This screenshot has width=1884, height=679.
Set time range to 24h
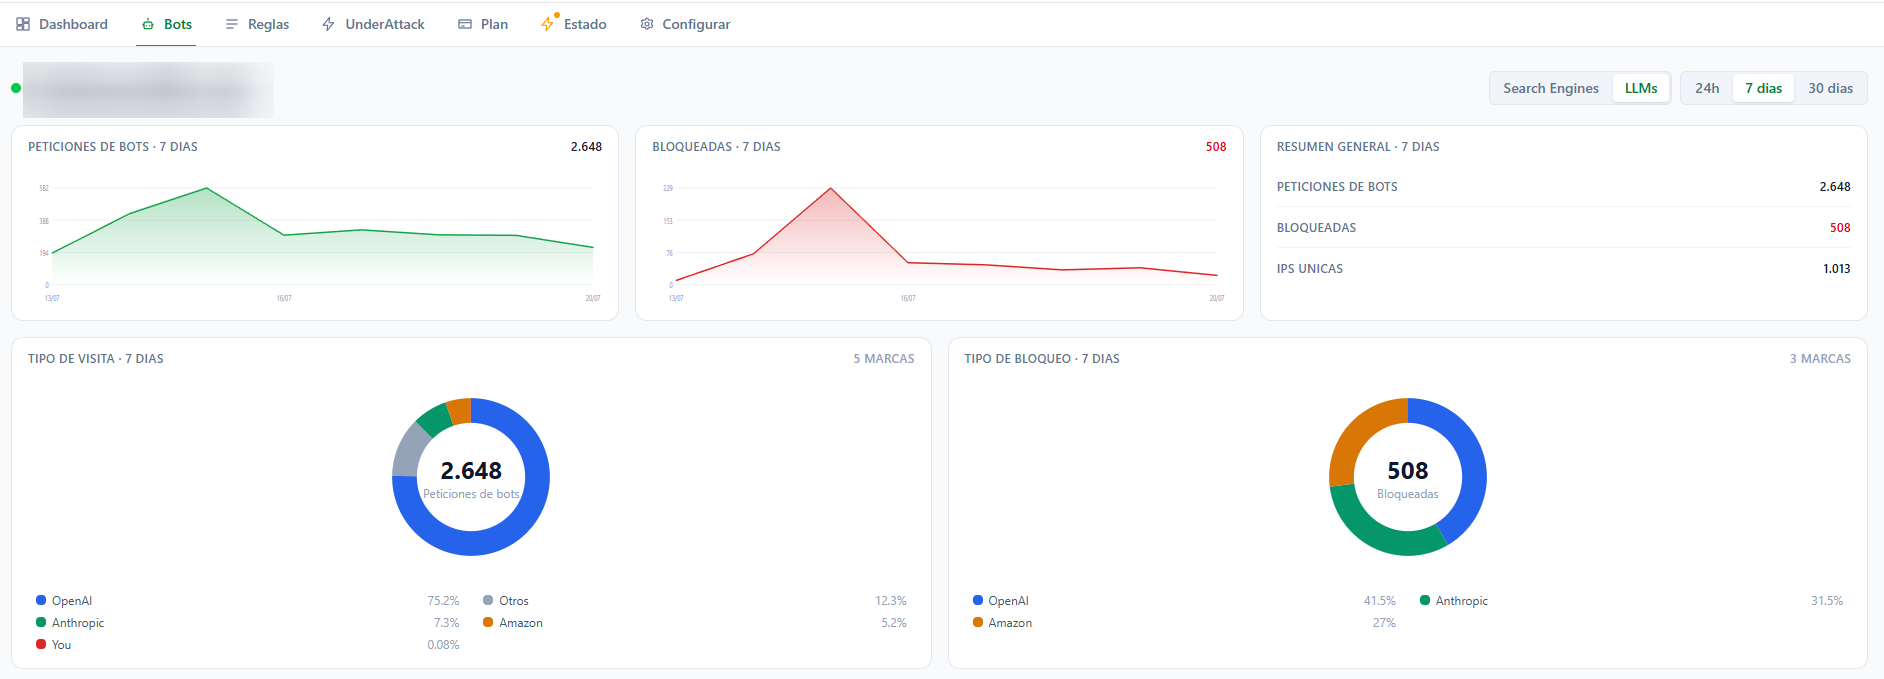click(x=1707, y=88)
